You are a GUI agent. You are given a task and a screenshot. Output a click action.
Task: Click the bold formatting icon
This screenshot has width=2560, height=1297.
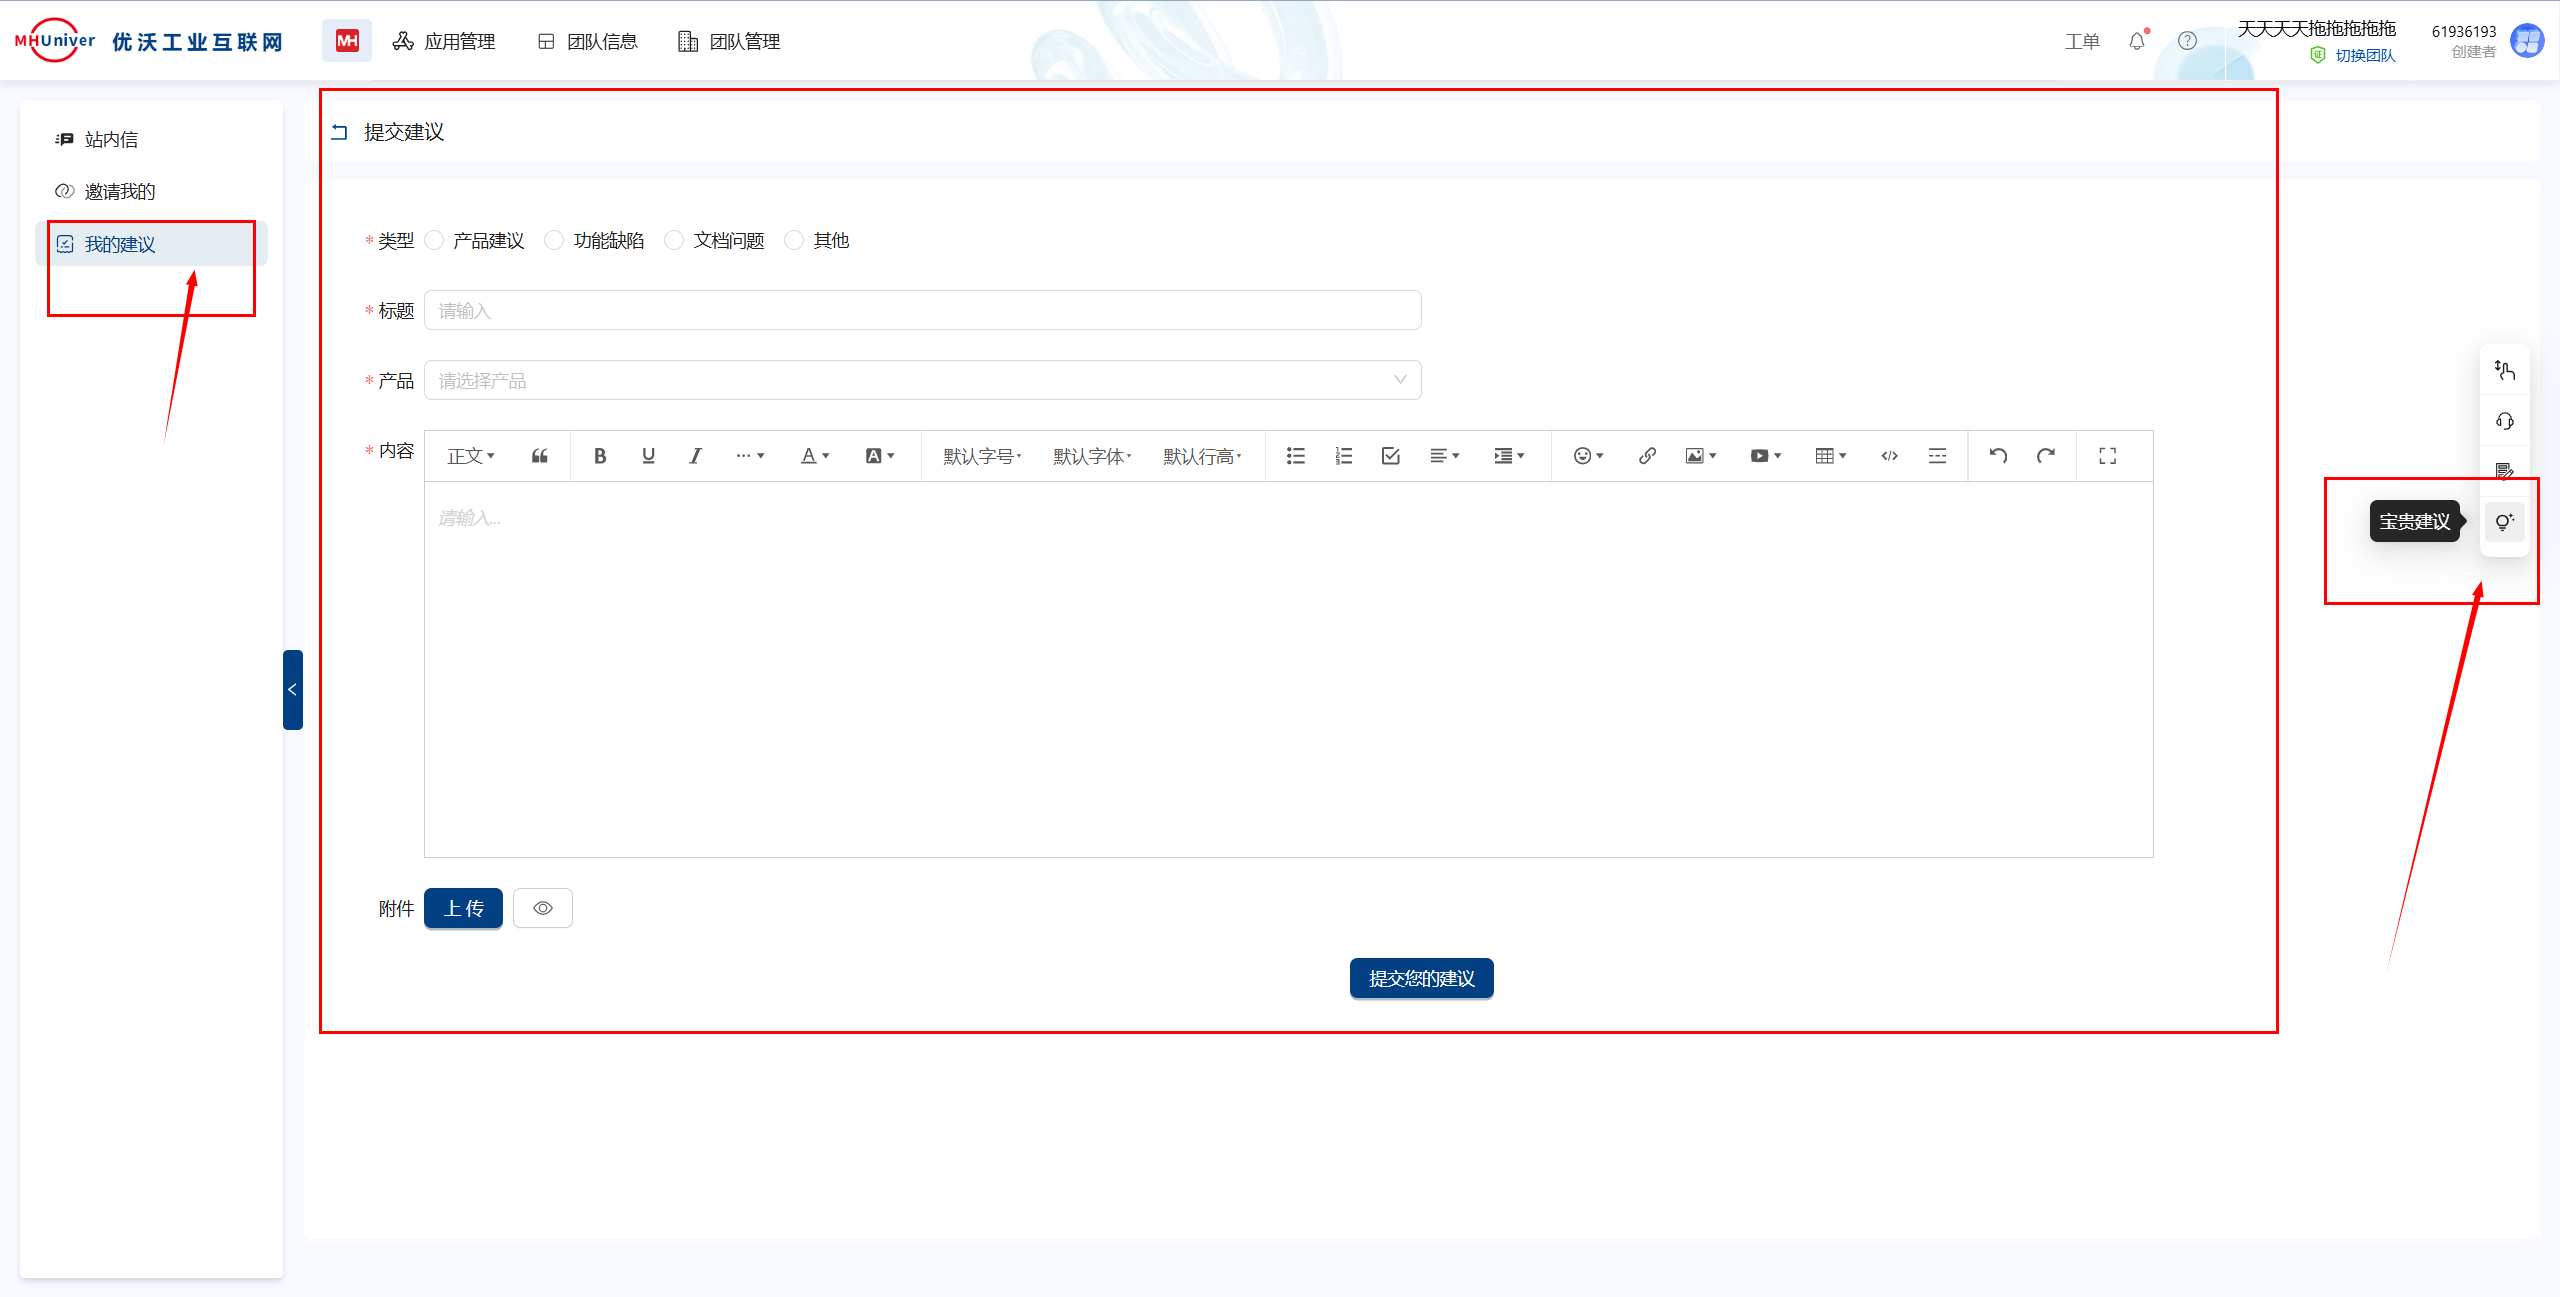pos(600,456)
